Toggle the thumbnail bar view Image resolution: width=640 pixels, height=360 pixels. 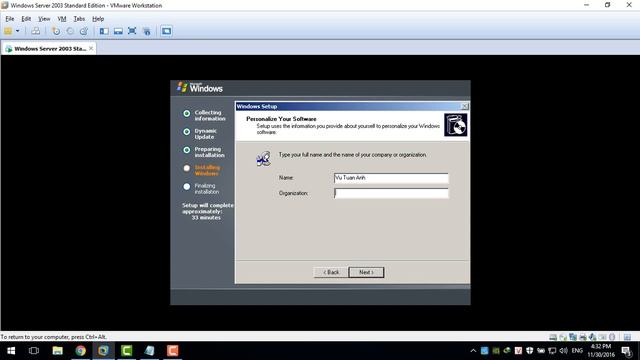click(118, 31)
